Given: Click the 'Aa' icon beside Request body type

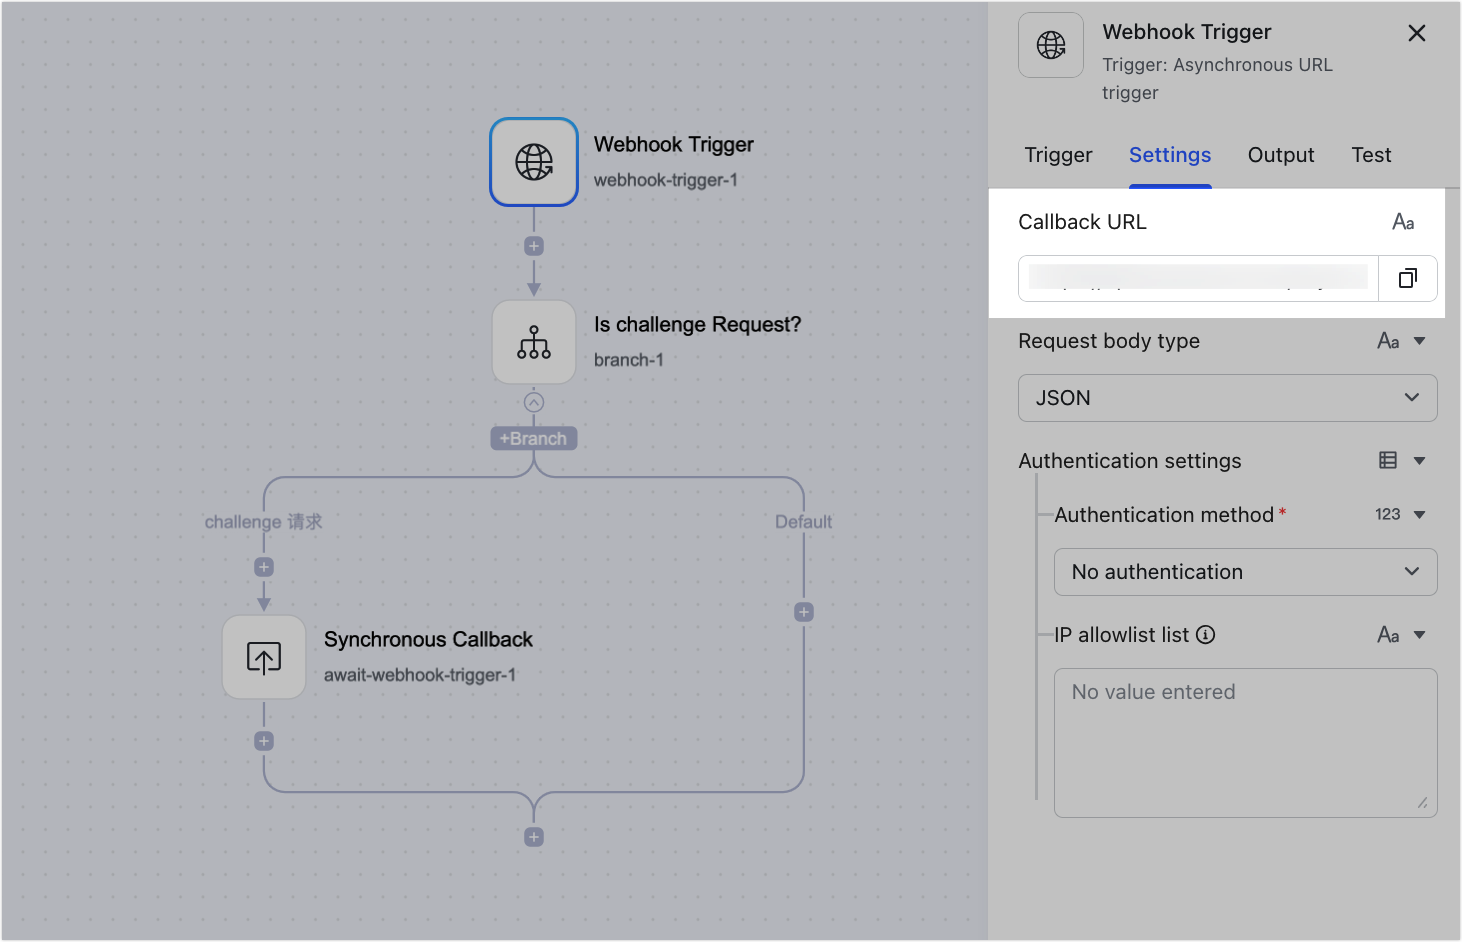Looking at the screenshot, I should [1388, 341].
